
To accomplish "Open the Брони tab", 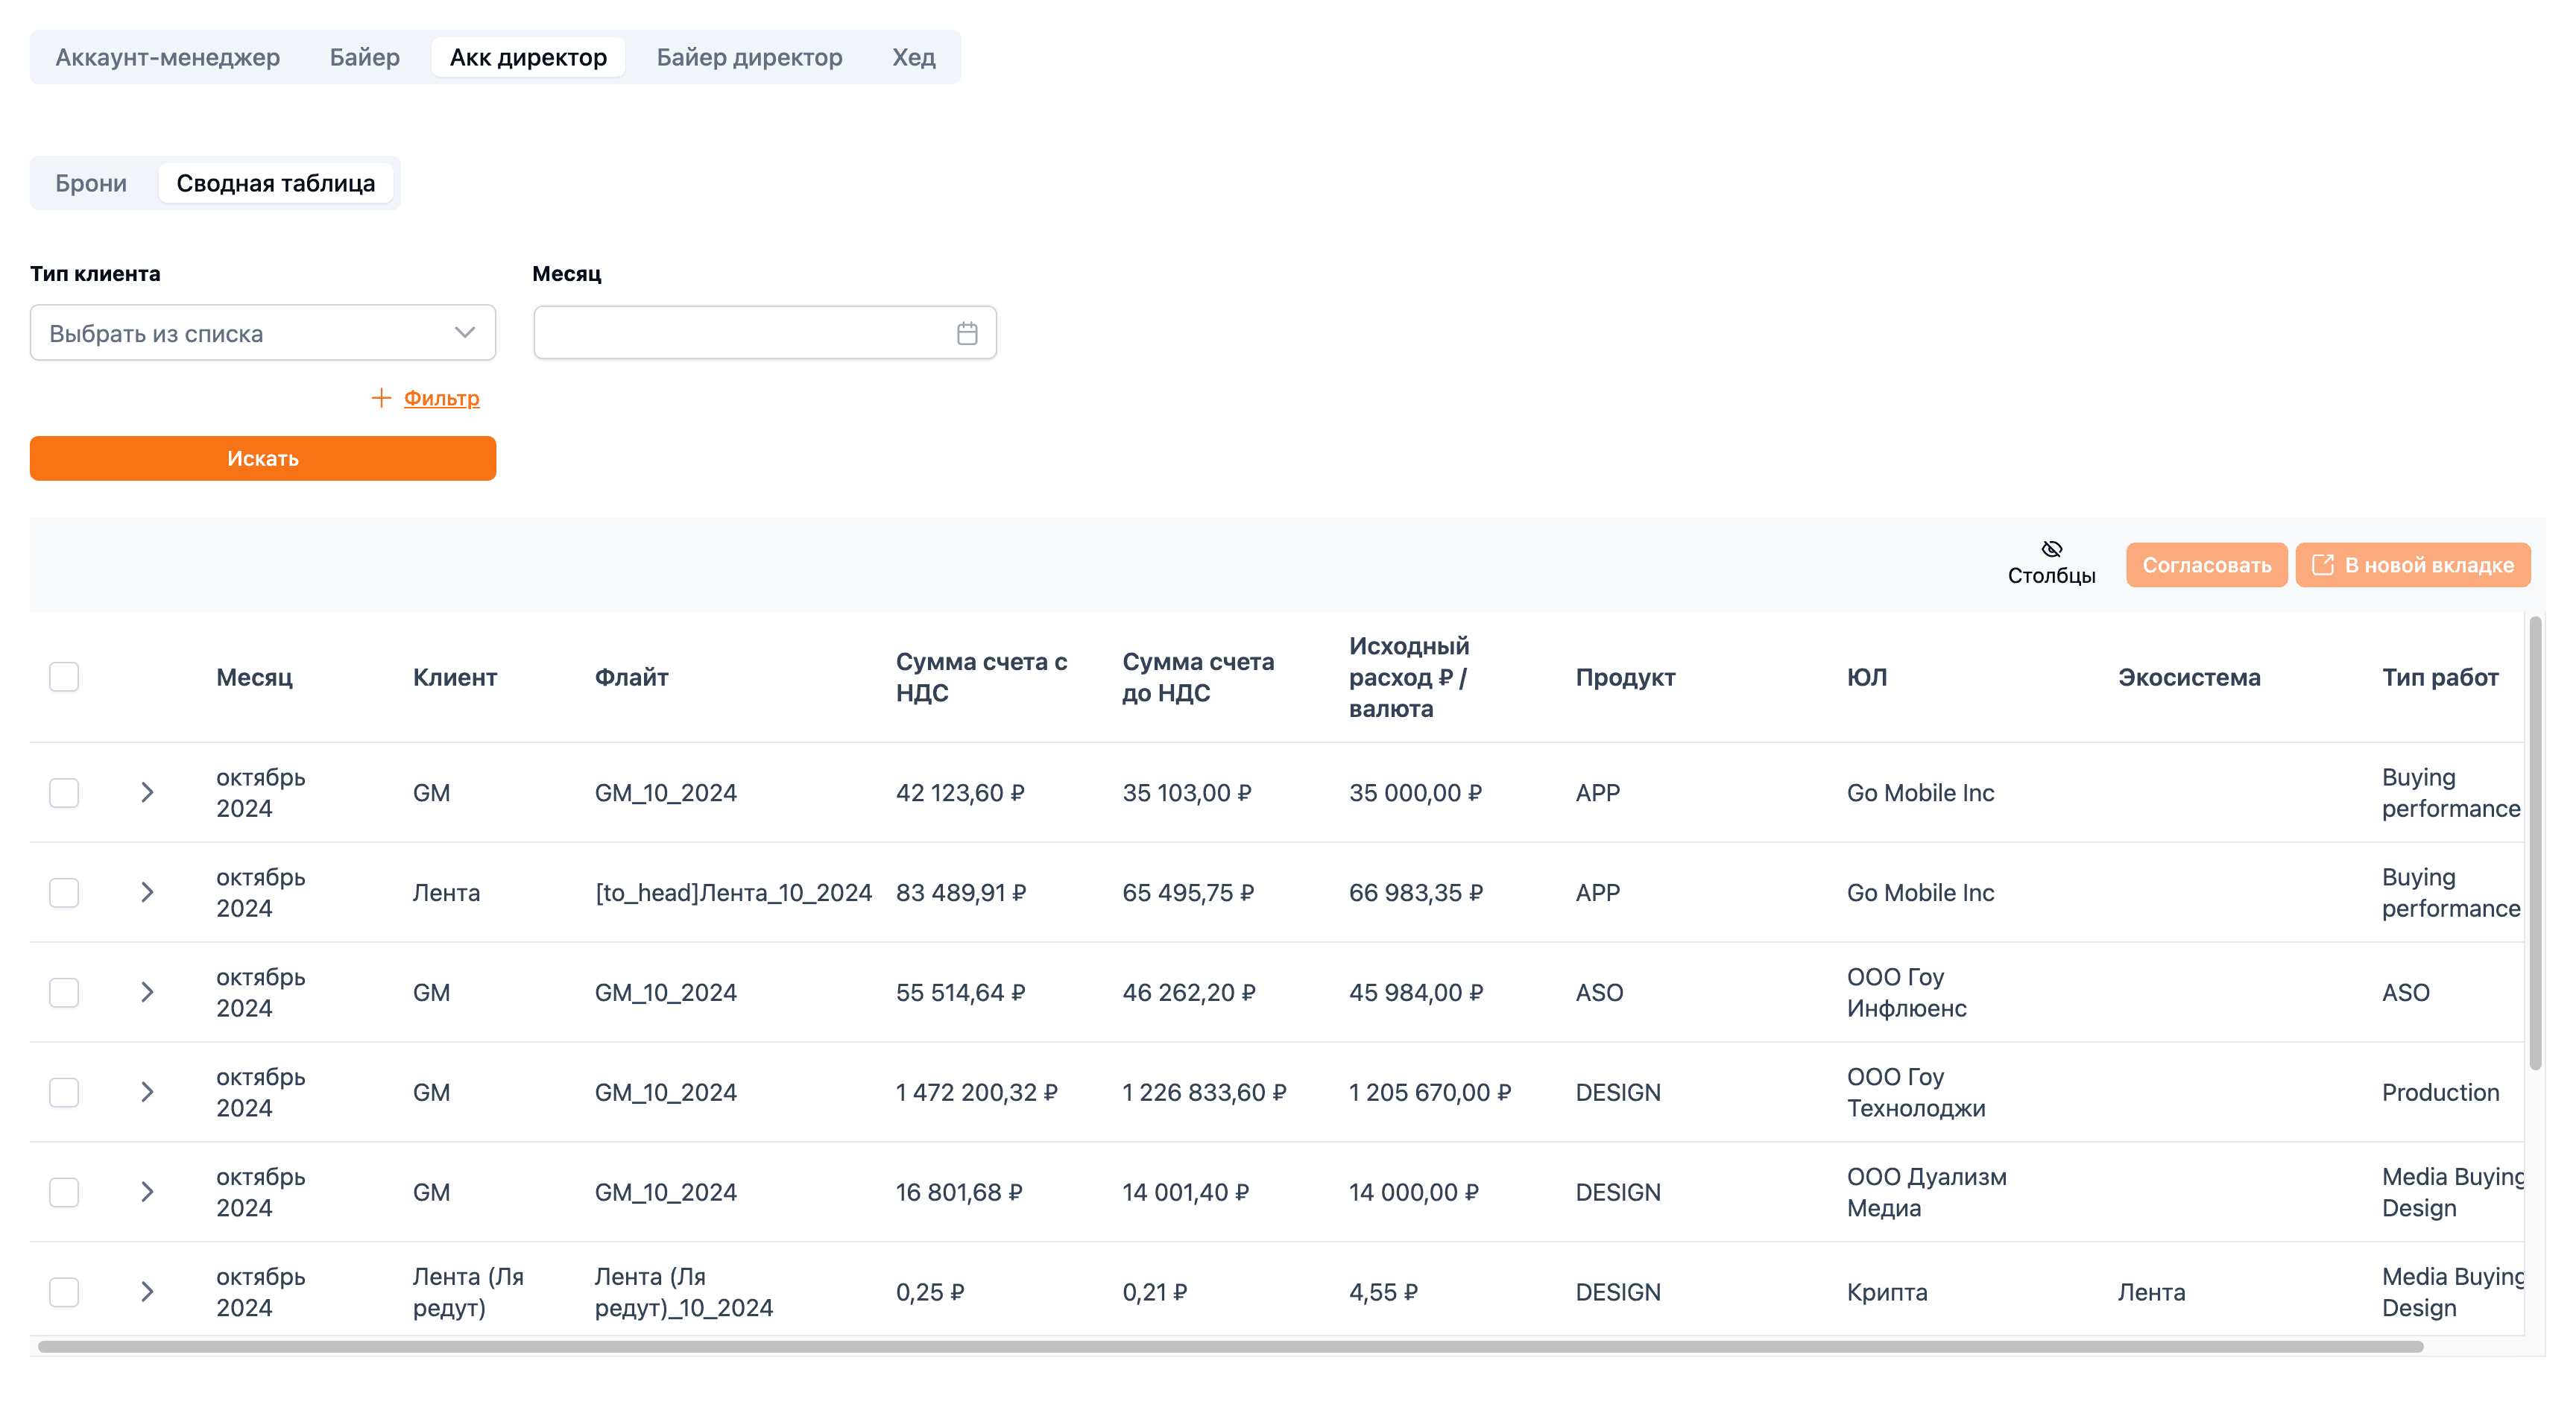I will (91, 183).
